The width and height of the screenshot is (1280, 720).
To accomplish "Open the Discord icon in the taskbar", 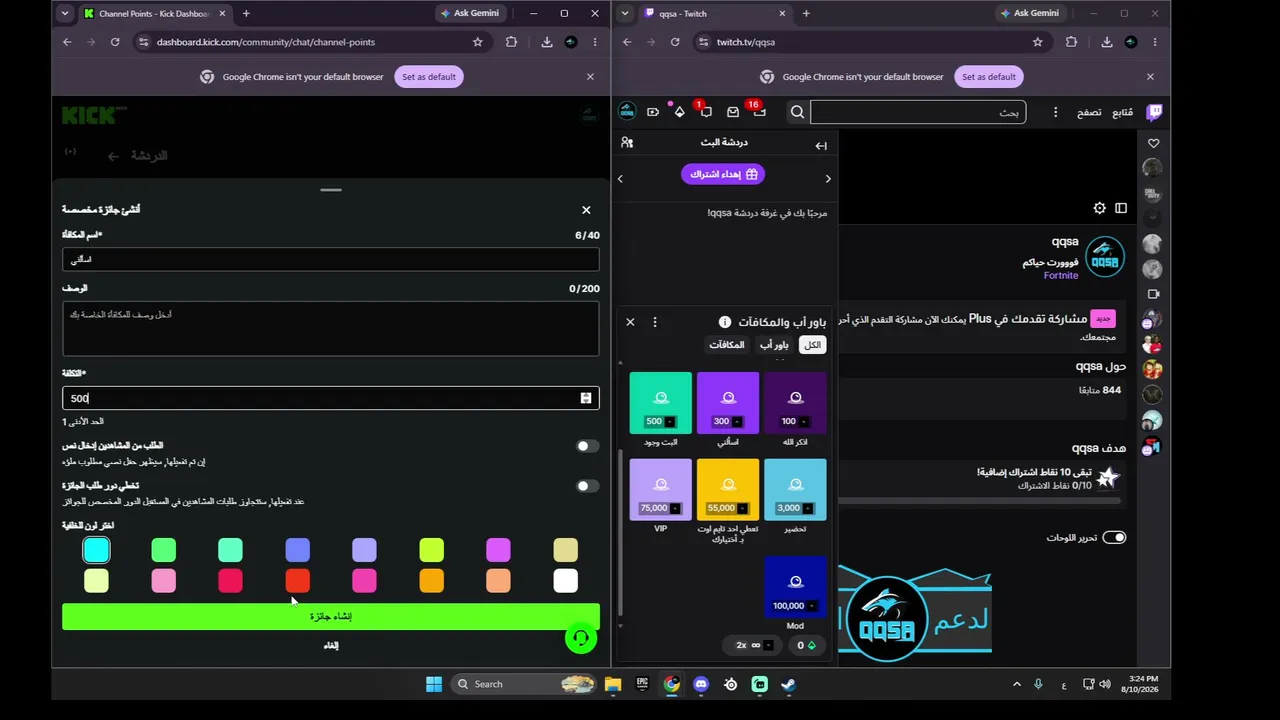I will [701, 684].
